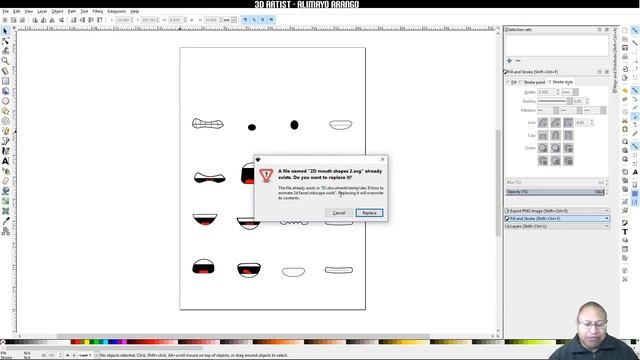Click the minus icon in Selection sets
The image size is (640, 360).
click(518, 60)
